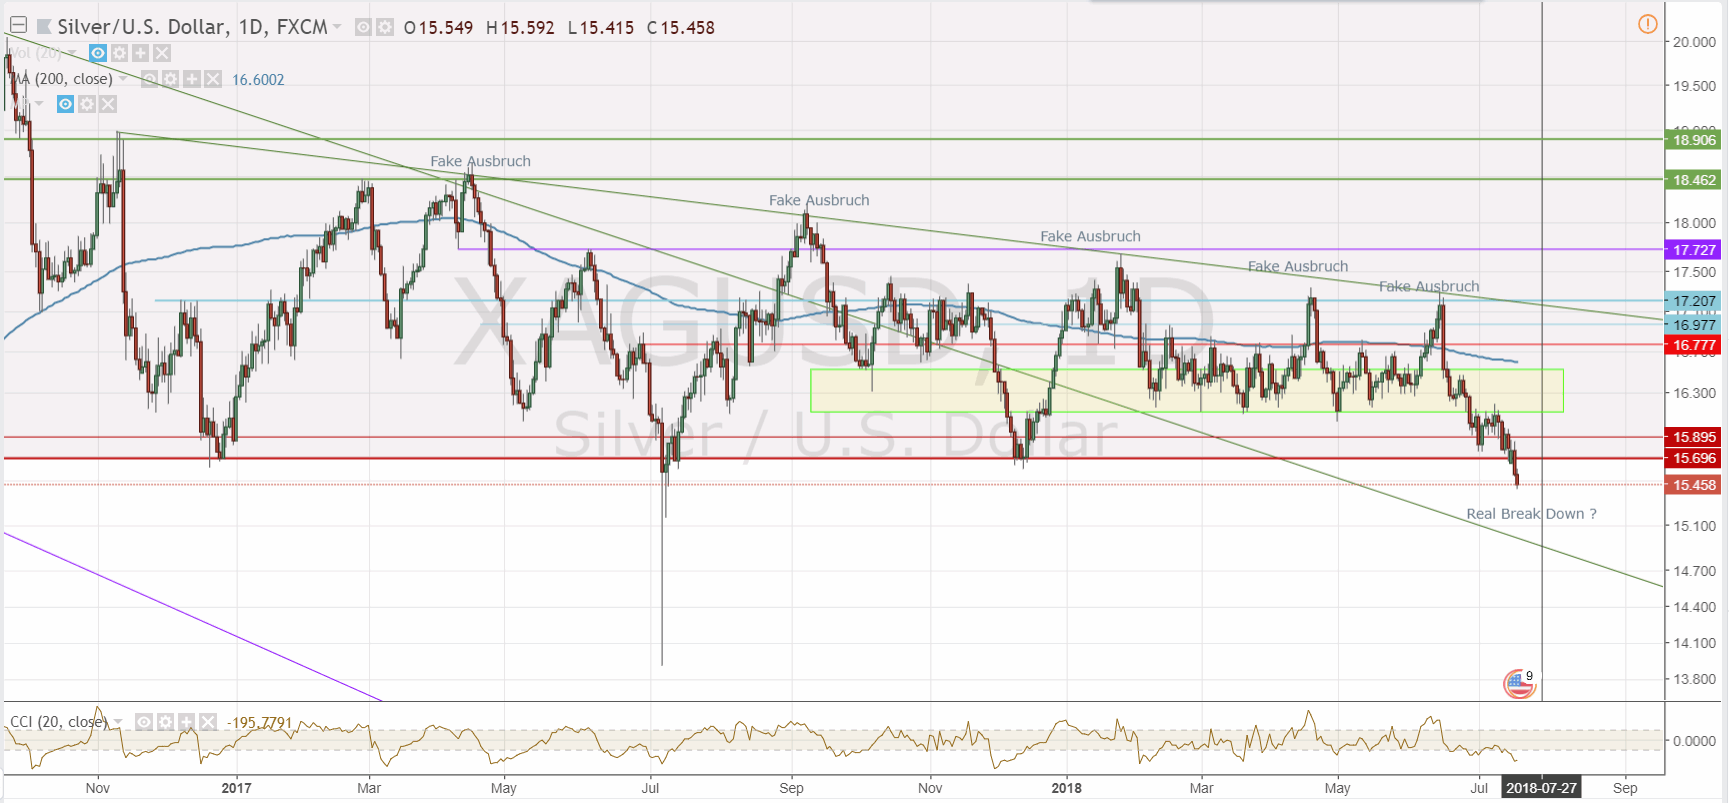Click the Open value O 15.549
The width and height of the screenshot is (1729, 803).
coord(439,28)
